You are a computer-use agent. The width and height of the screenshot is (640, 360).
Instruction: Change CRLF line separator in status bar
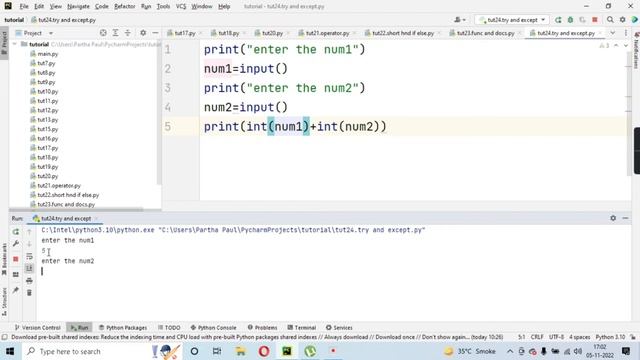click(x=537, y=337)
